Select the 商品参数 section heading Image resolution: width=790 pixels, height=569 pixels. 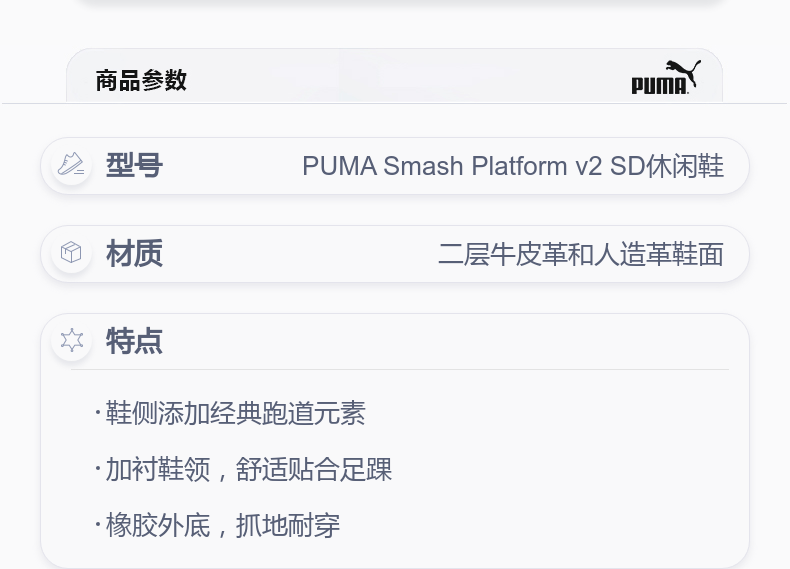(x=141, y=80)
